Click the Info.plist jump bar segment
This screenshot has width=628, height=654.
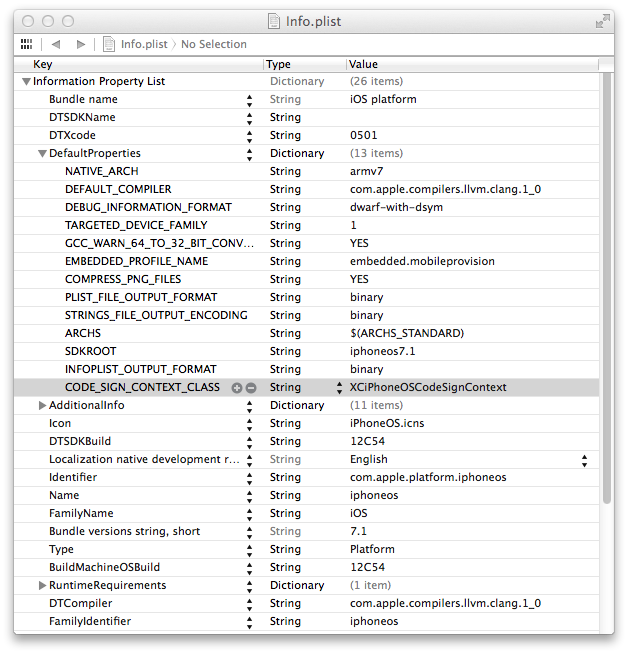pos(144,44)
